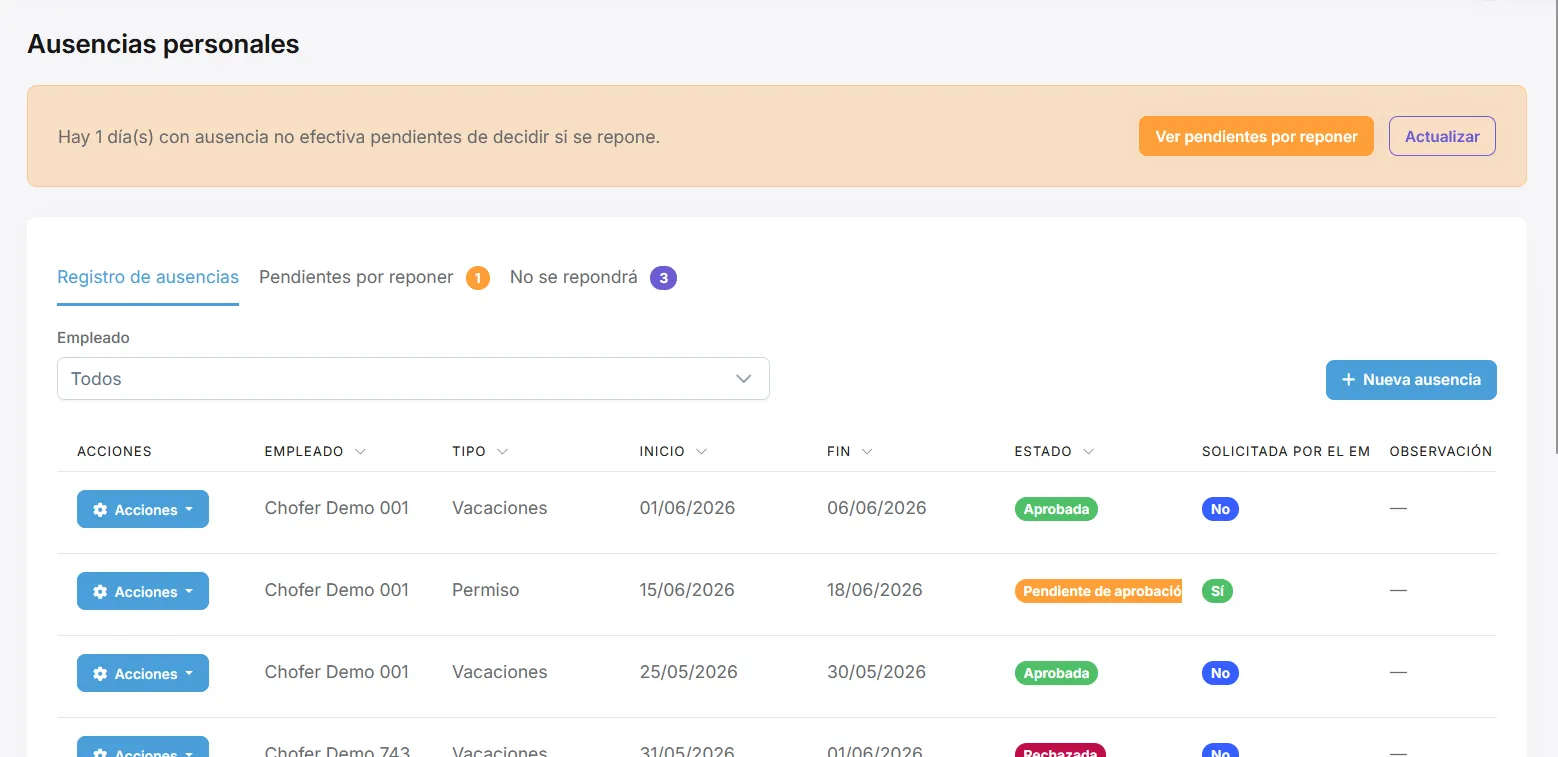The image size is (1558, 757).
Task: Click 'Ver pendientes por reponer' button
Action: [1256, 136]
